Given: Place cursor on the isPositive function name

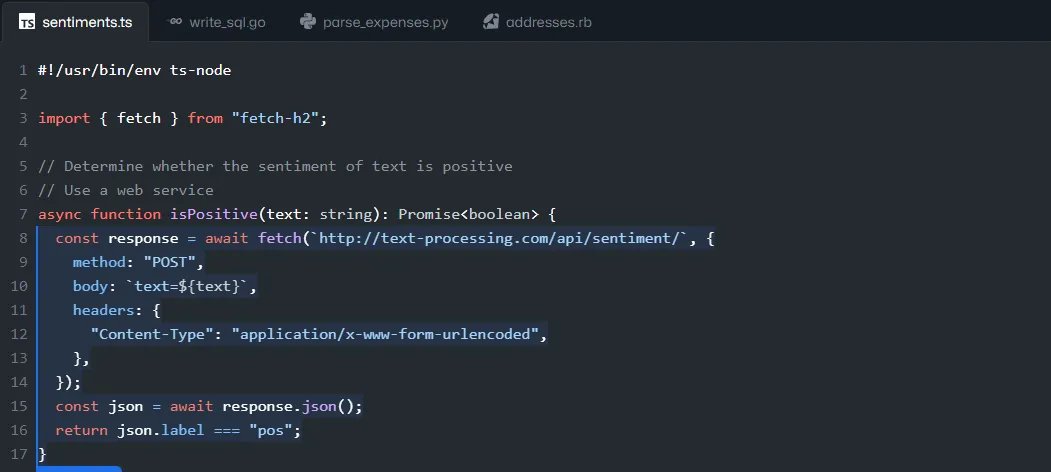Looking at the screenshot, I should click(214, 215).
